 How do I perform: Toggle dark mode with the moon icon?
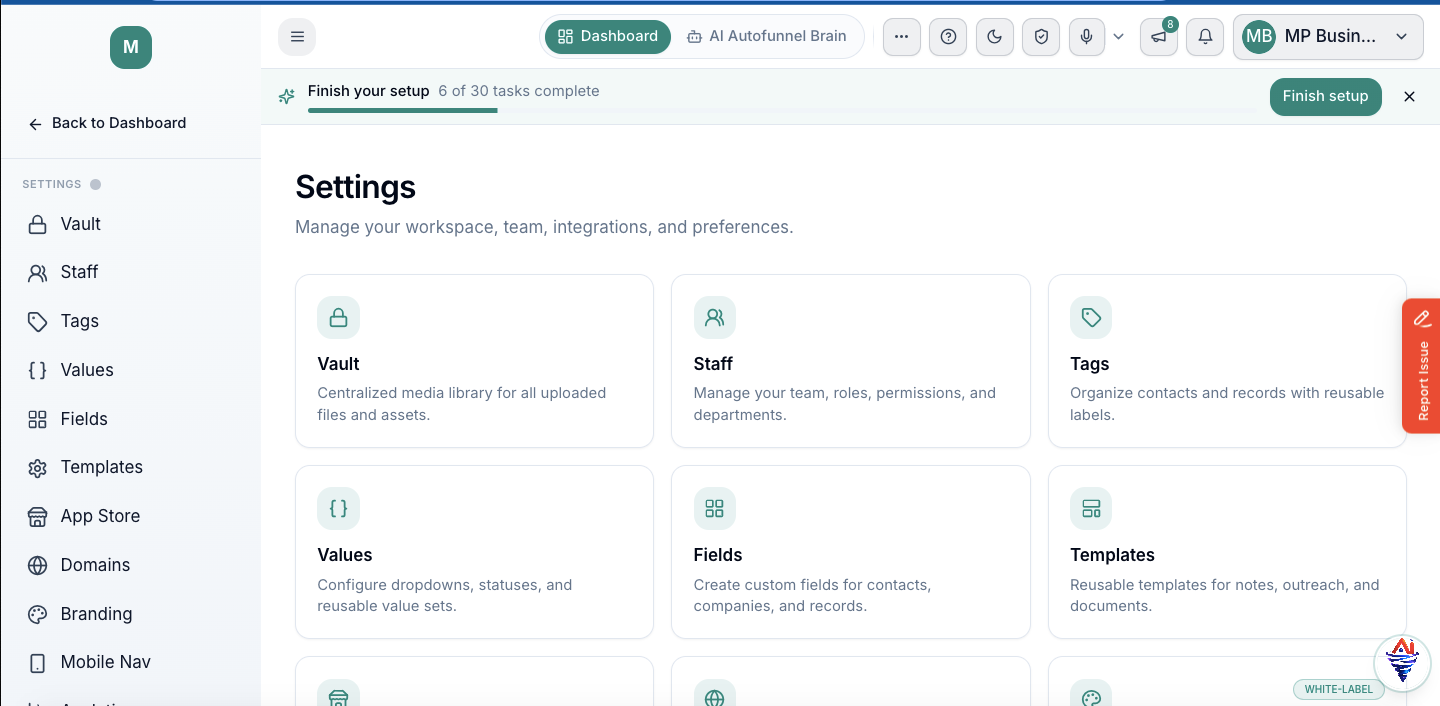pos(994,37)
